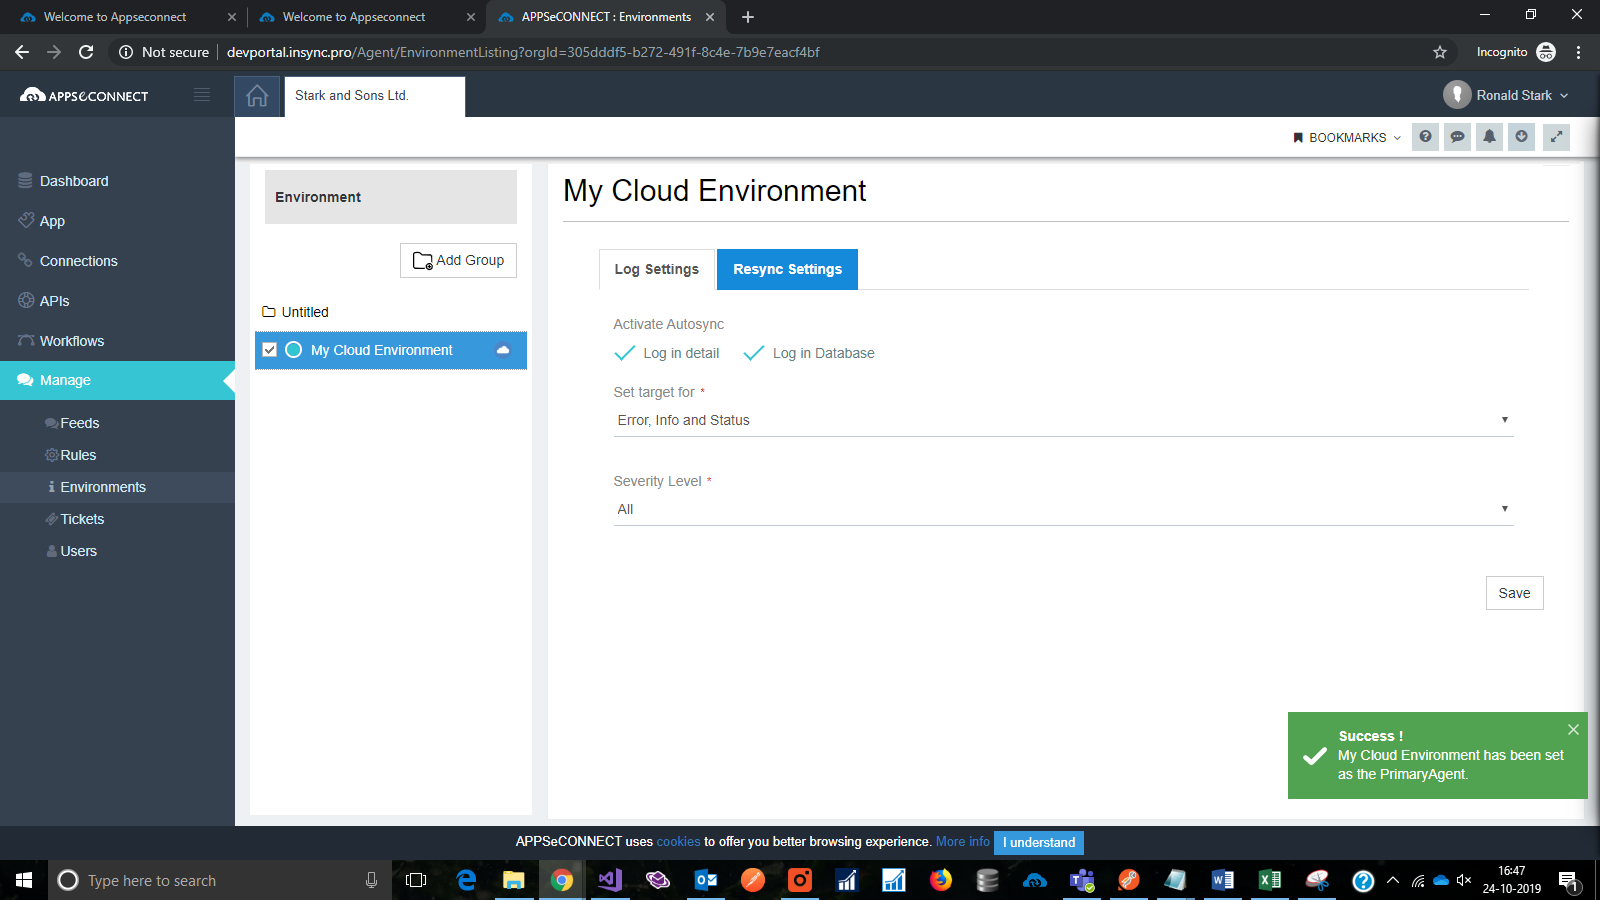Open Outlook from taskbar

point(706,880)
